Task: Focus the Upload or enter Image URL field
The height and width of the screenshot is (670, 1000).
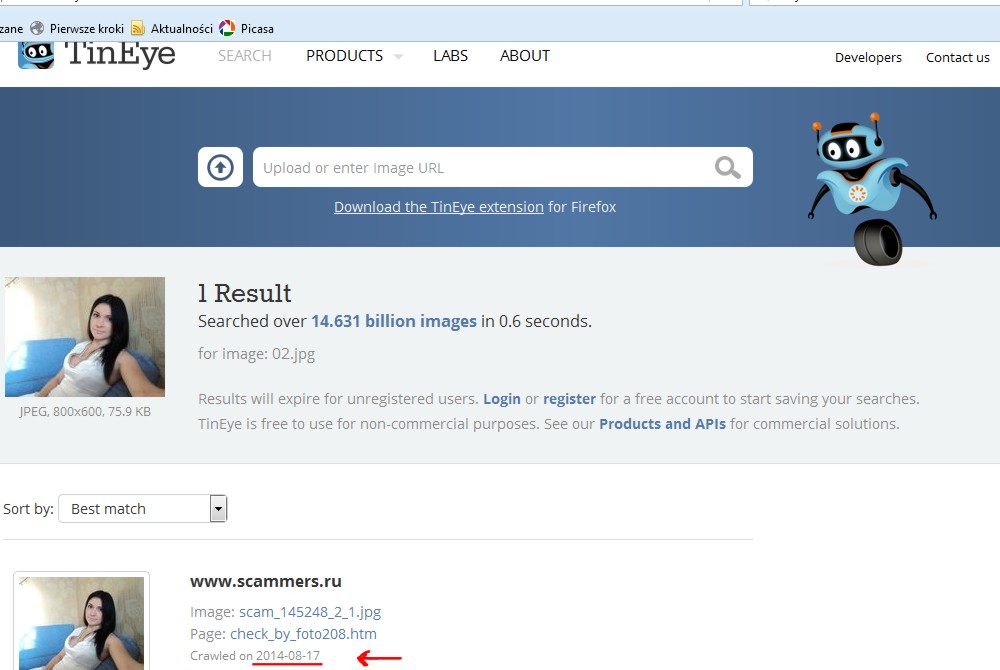Action: [480, 168]
